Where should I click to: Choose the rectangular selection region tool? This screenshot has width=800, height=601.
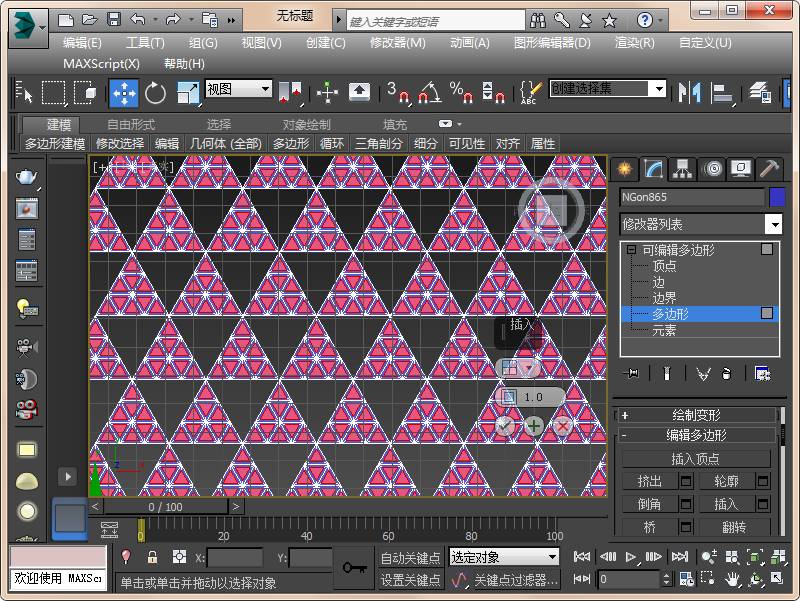click(x=53, y=93)
